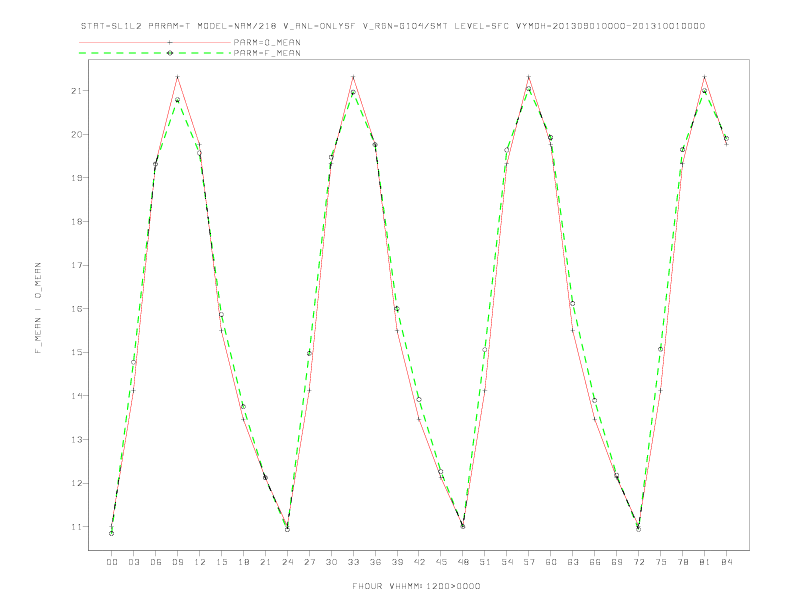Click the O_MEAN plus marker at hour 63
The height and width of the screenshot is (612, 792).
(x=573, y=330)
